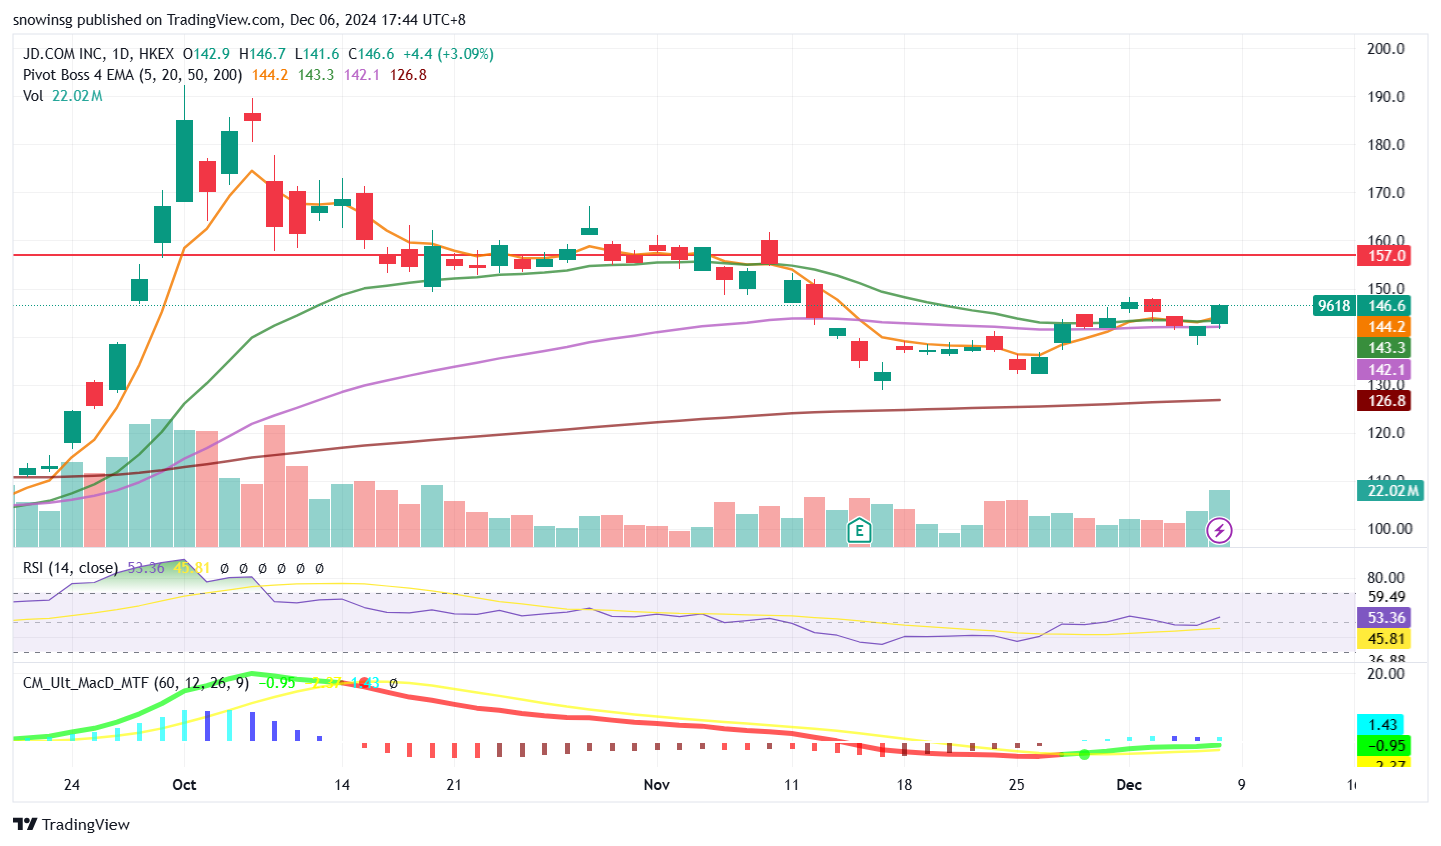This screenshot has width=1441, height=846.
Task: Click the 200.0 price axis label
Action: coord(1386,49)
